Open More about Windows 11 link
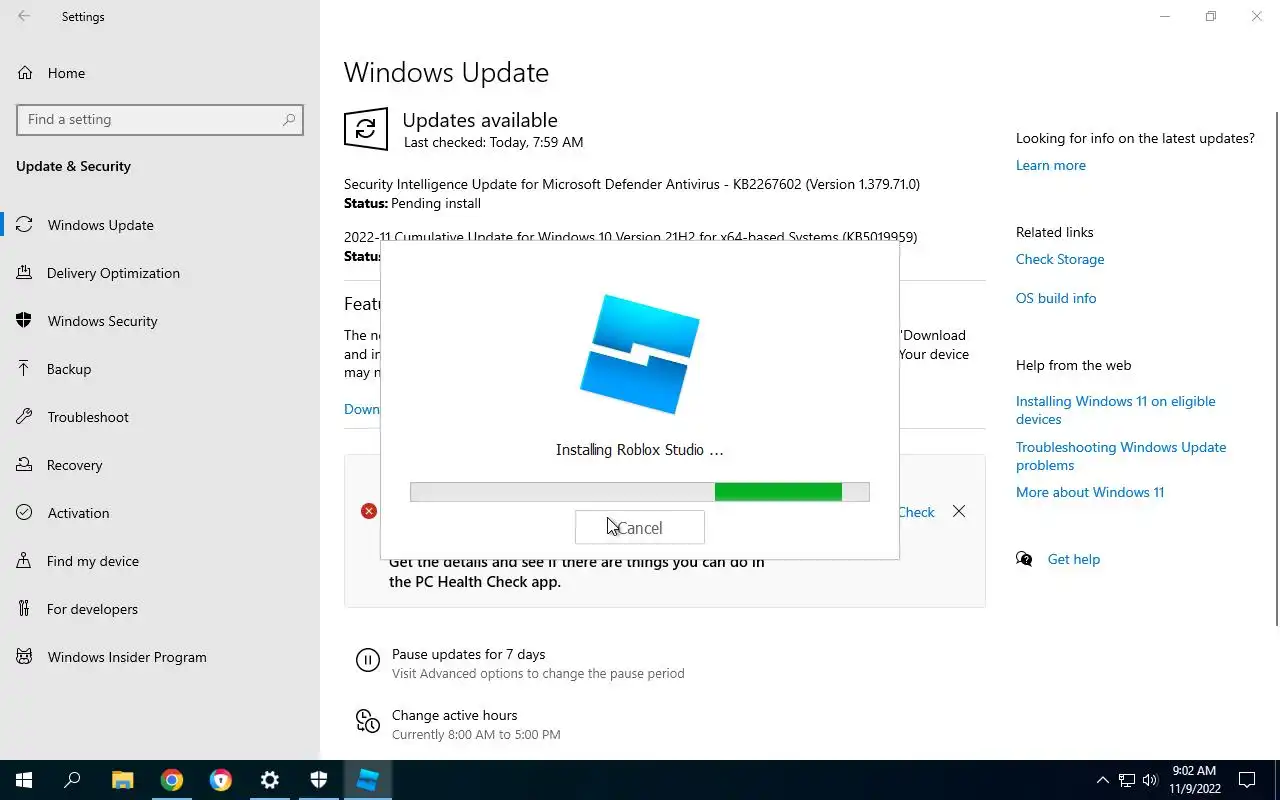 point(1090,492)
